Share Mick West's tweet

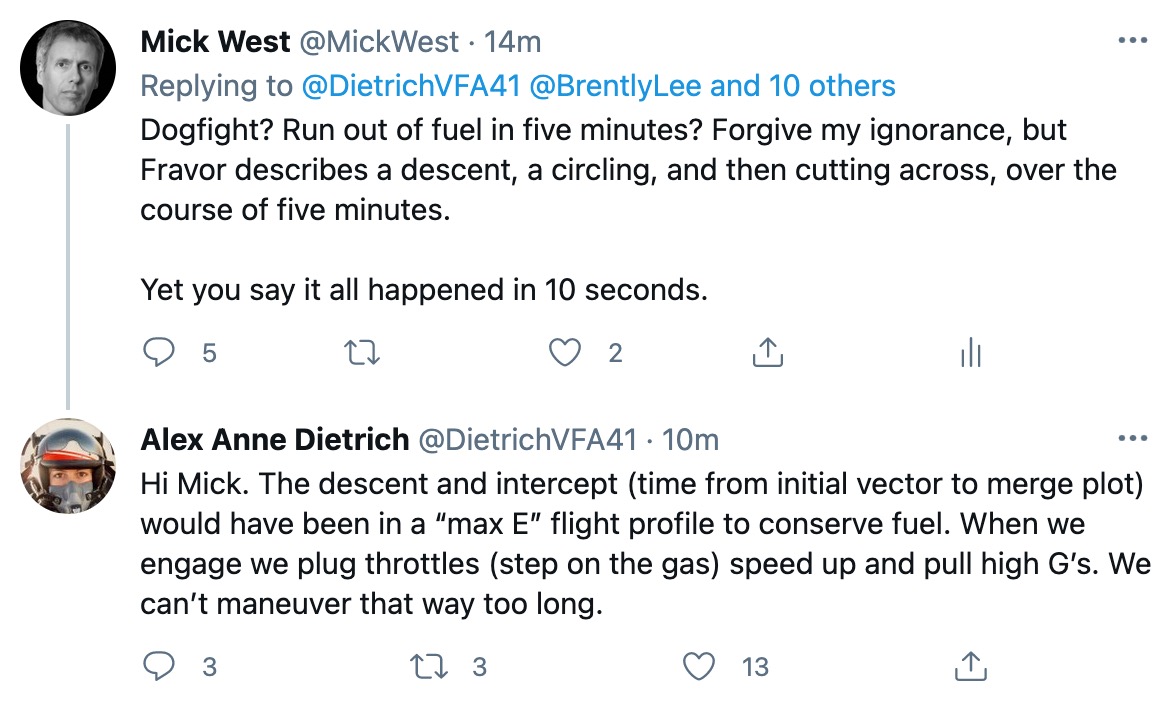click(766, 353)
